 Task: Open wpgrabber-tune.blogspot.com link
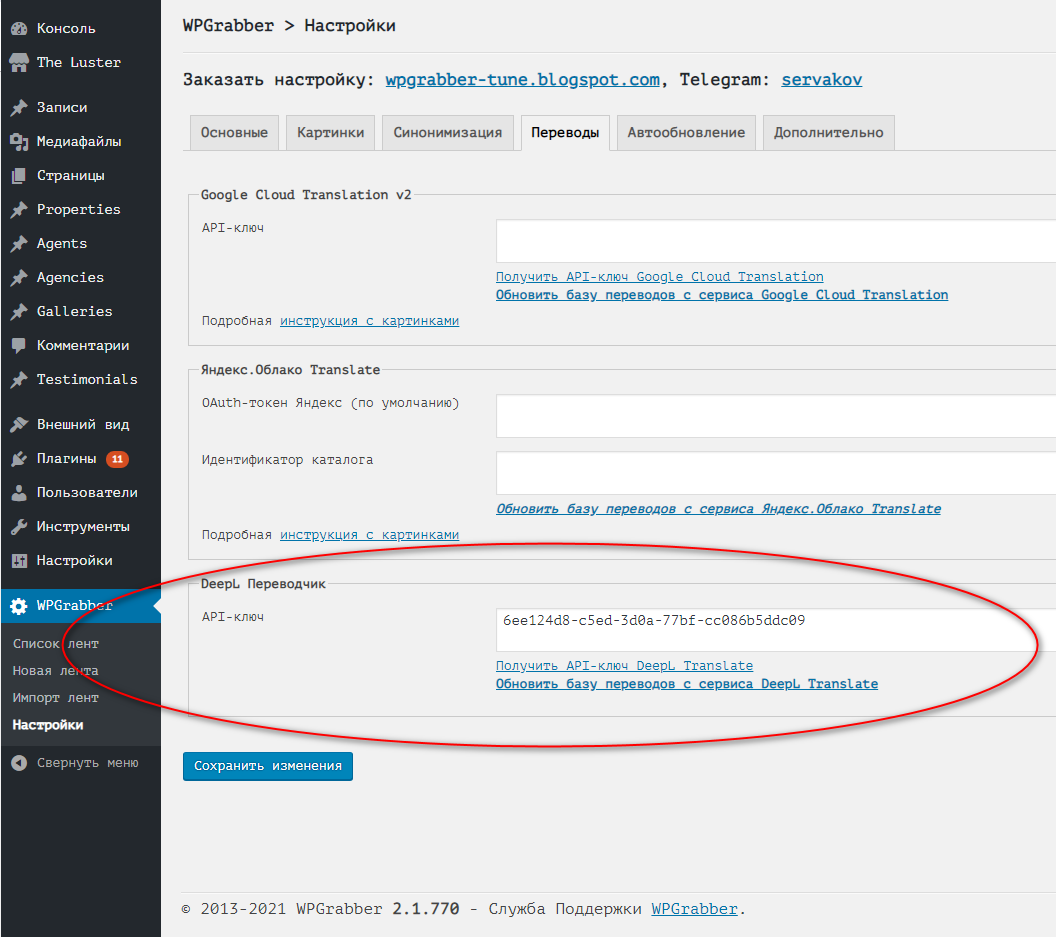tap(523, 80)
